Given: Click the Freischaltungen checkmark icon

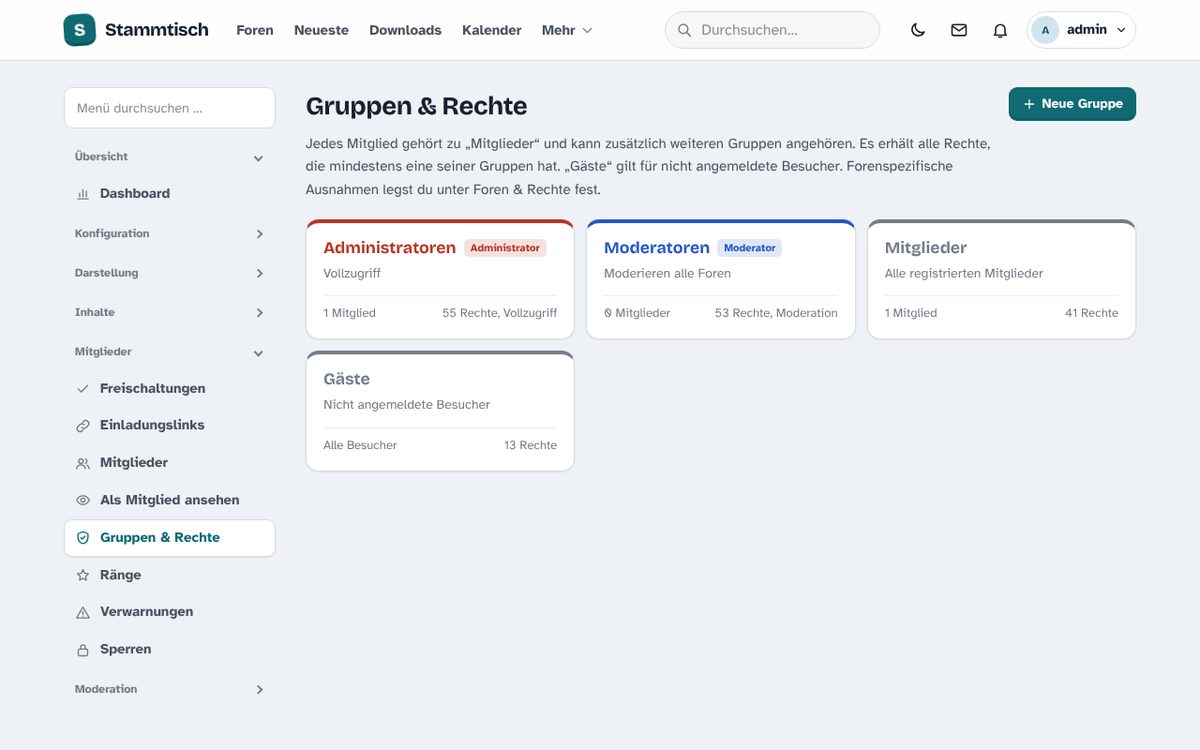Looking at the screenshot, I should (83, 389).
